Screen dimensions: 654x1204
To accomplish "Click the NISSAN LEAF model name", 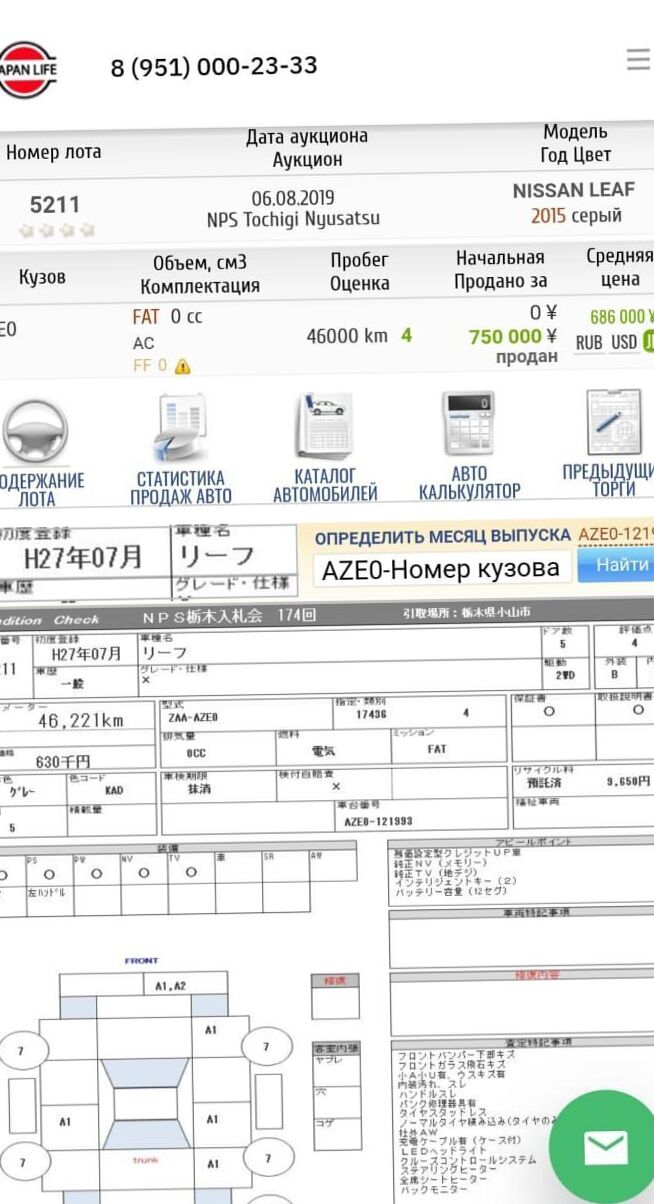I will coord(574,190).
